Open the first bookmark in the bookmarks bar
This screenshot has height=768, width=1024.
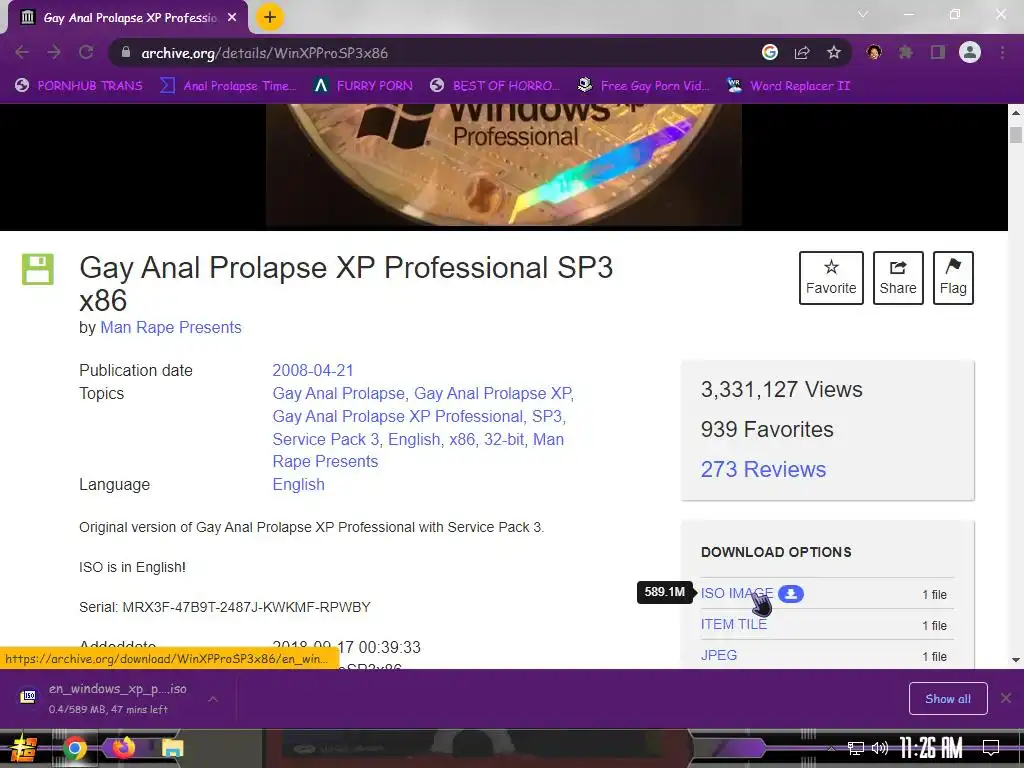pos(78,86)
